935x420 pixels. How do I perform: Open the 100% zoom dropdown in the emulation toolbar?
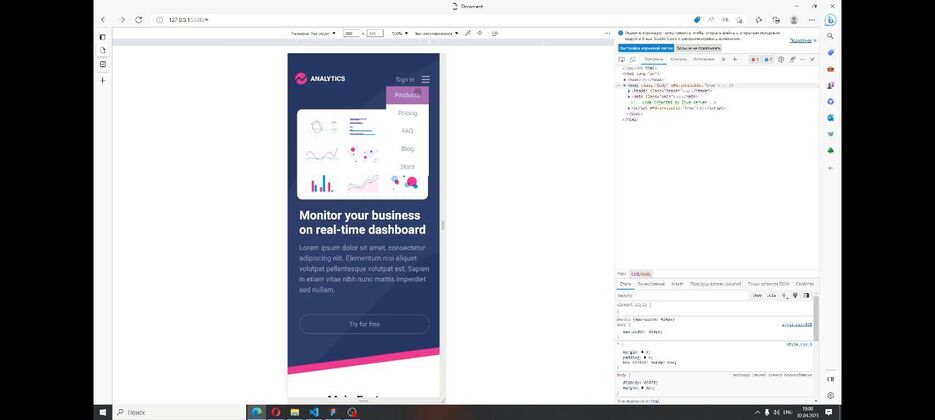click(400, 33)
